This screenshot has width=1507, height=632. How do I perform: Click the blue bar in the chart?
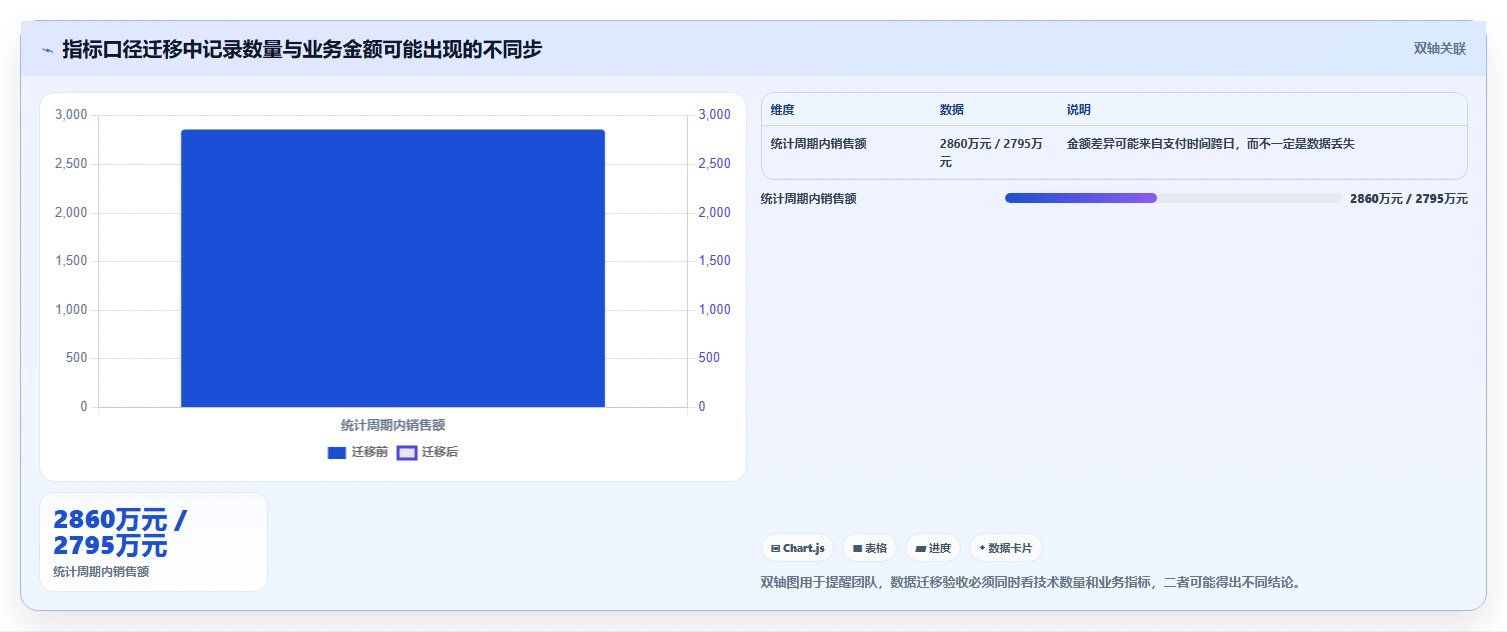(393, 268)
